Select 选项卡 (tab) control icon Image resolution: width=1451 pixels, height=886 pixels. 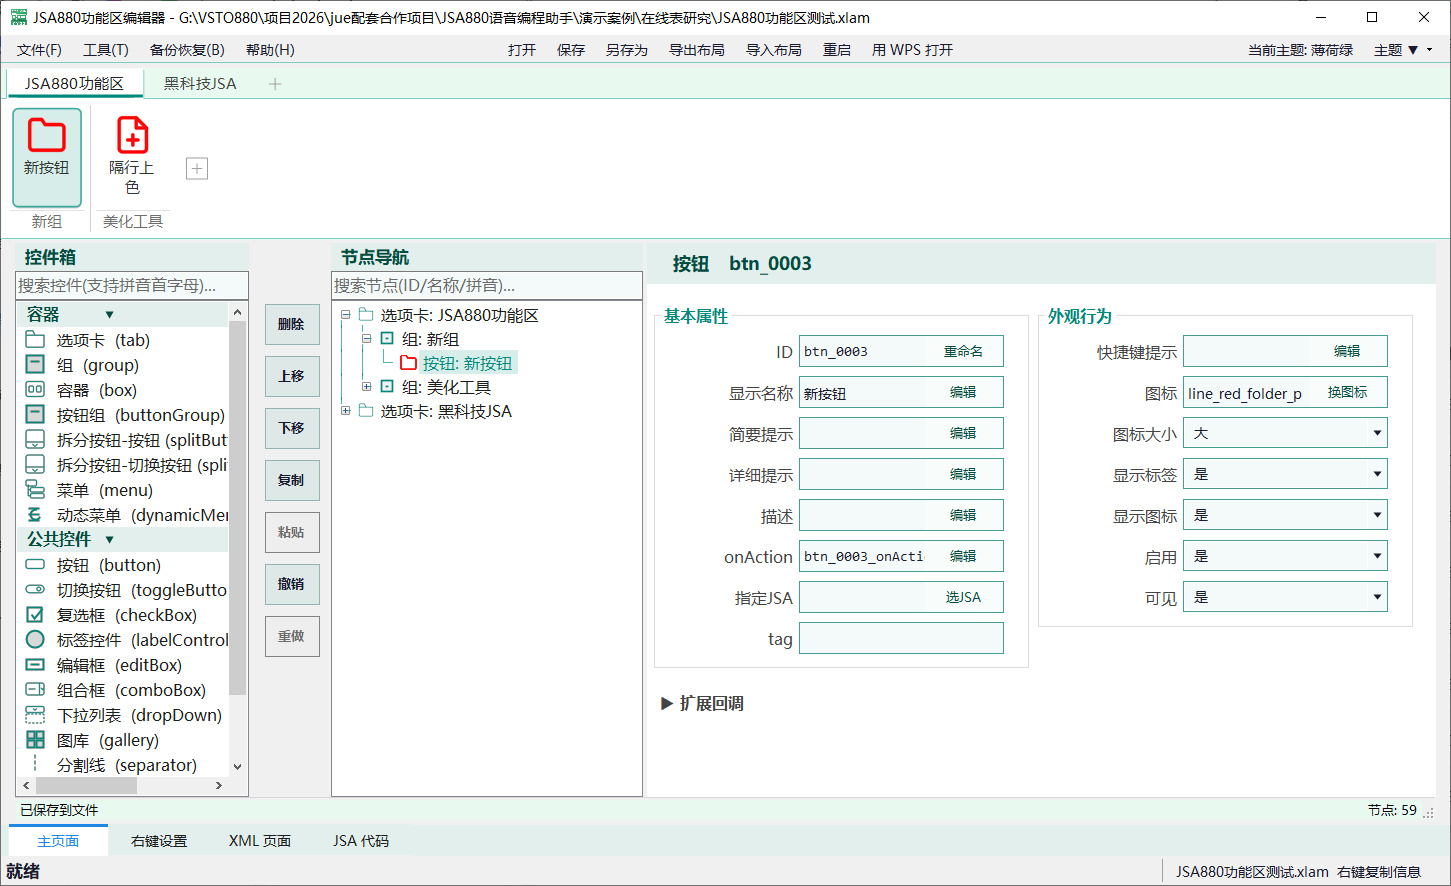point(35,340)
